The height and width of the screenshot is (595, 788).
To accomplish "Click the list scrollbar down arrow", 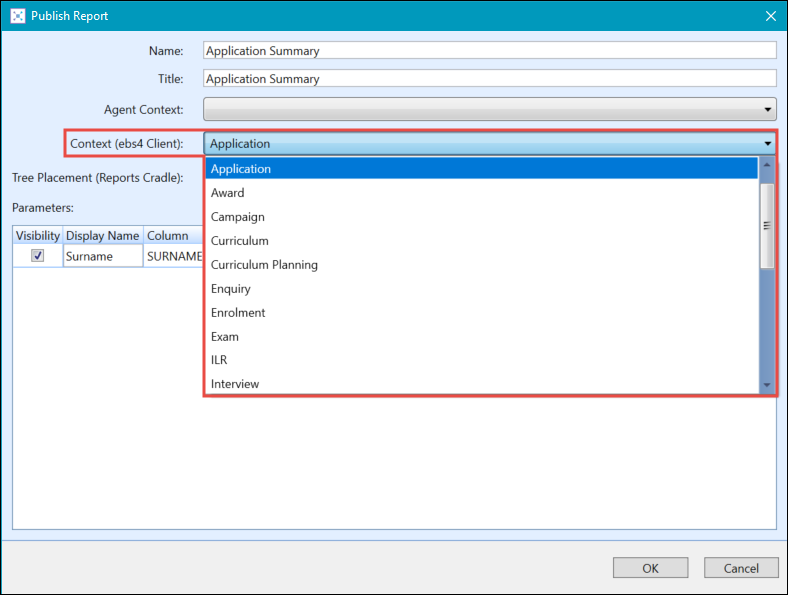I will [x=767, y=385].
